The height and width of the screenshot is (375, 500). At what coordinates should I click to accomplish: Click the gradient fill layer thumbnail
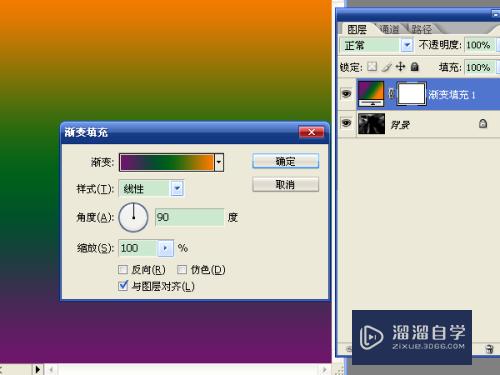[371, 94]
